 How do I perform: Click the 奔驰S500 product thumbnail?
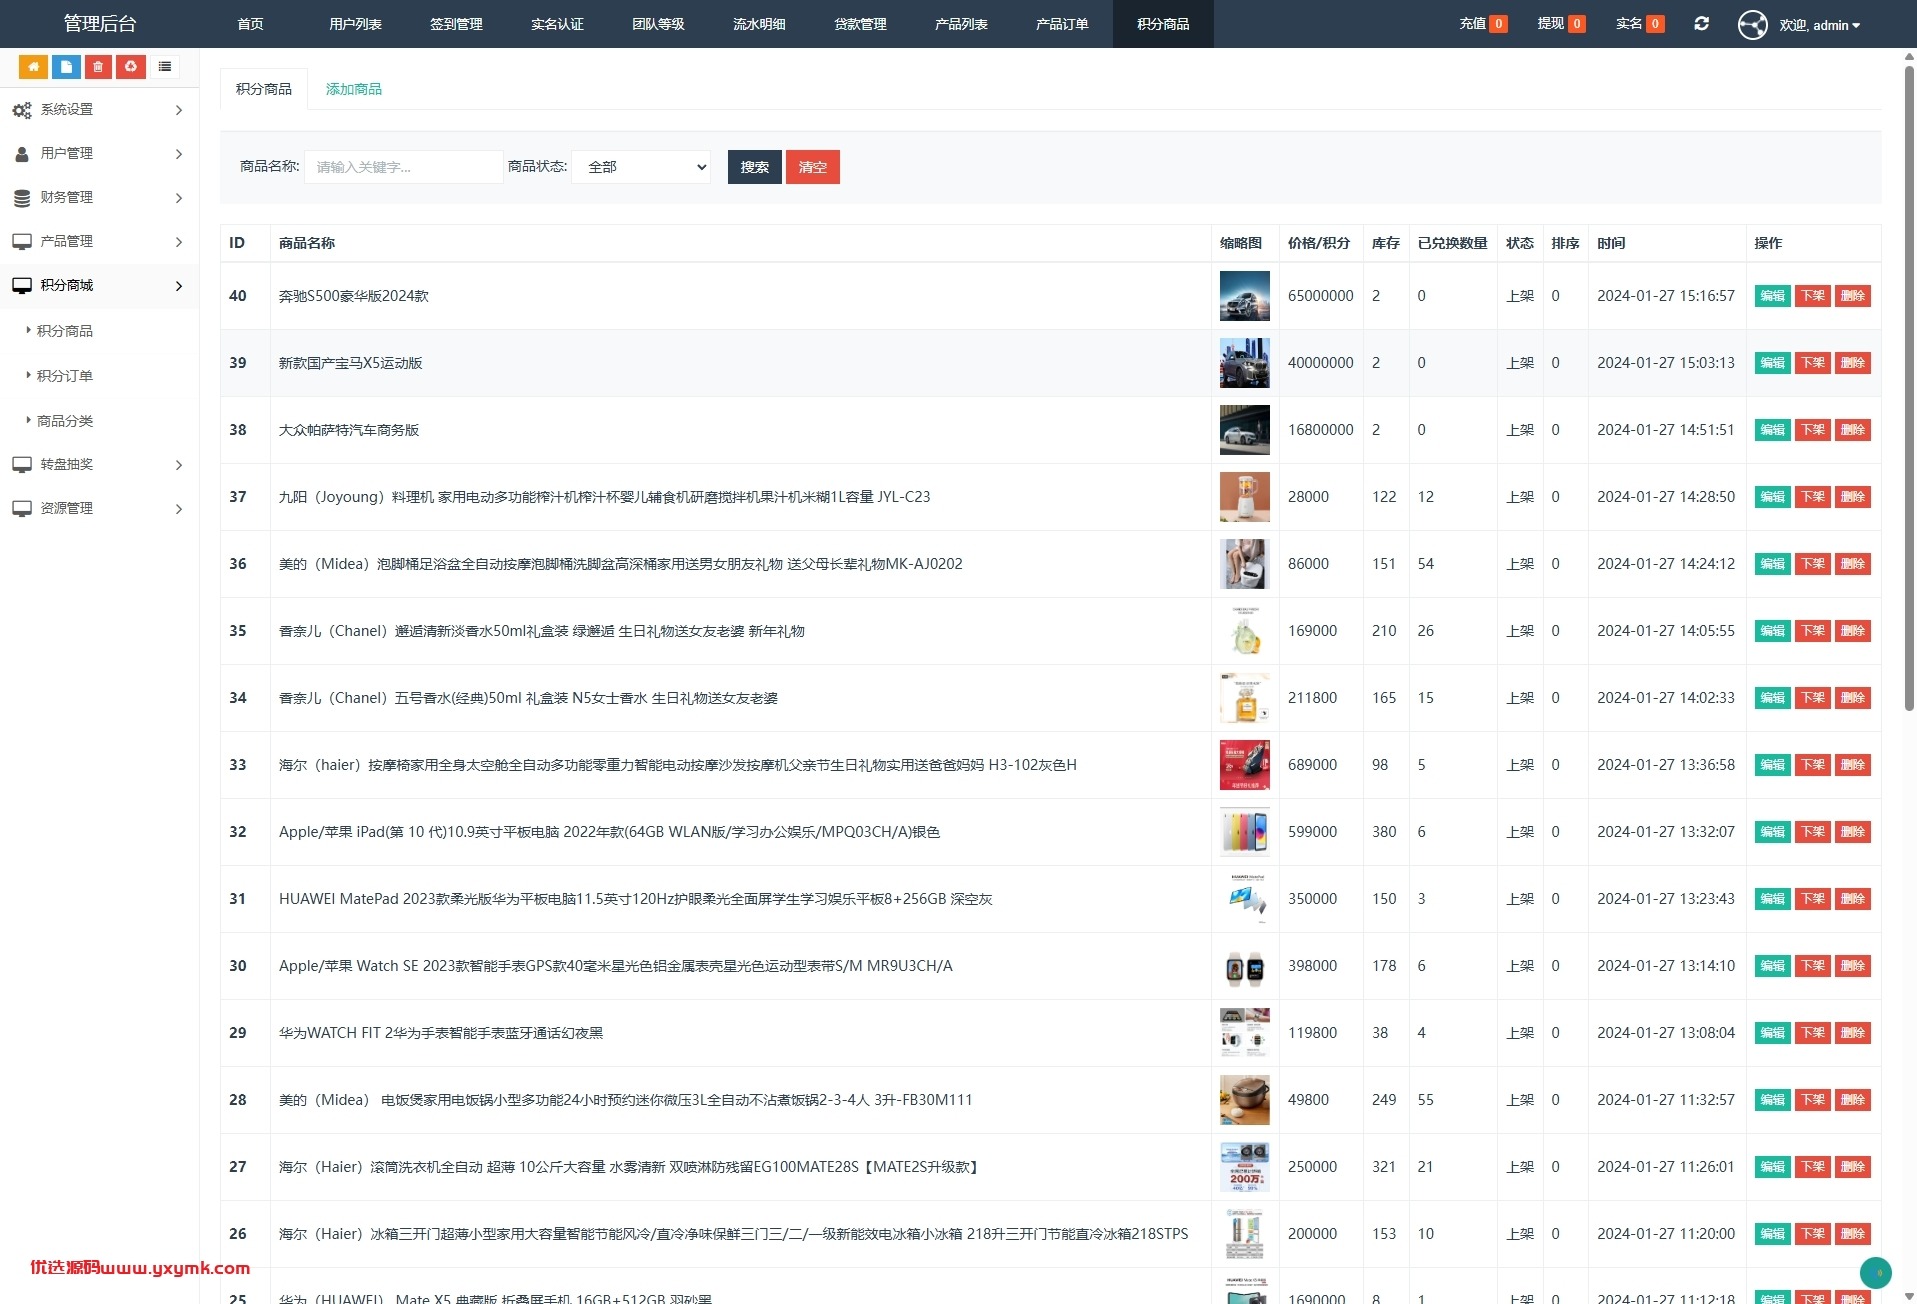pos(1244,296)
